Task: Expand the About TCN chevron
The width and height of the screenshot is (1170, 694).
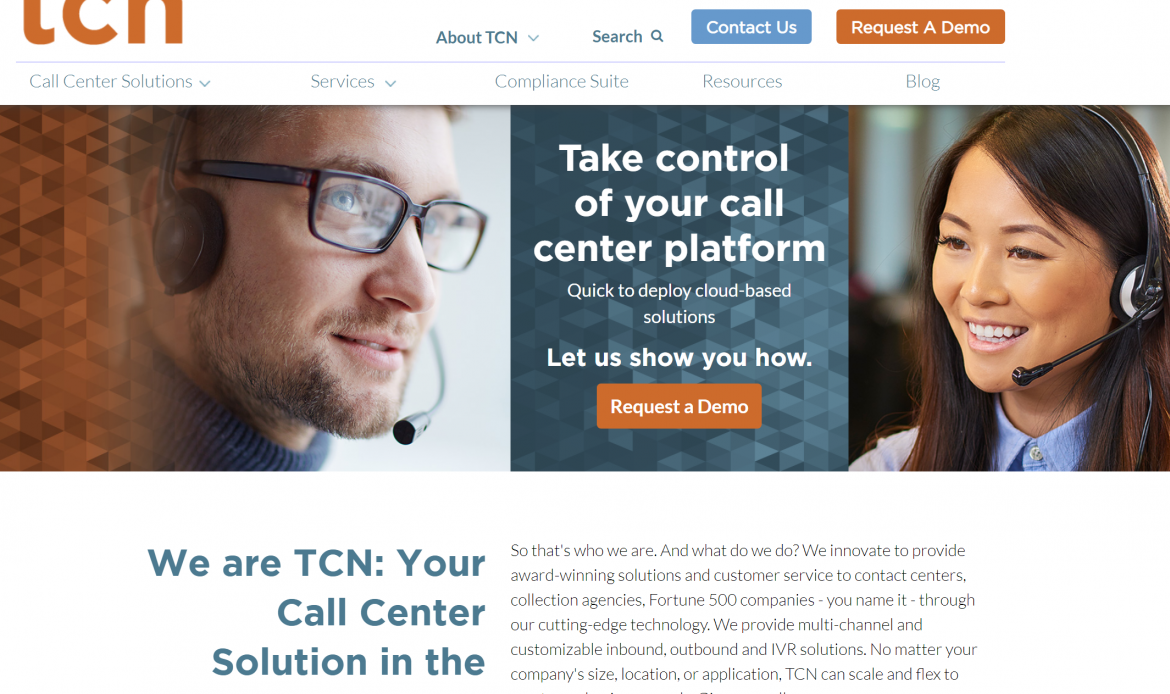Action: pos(533,38)
